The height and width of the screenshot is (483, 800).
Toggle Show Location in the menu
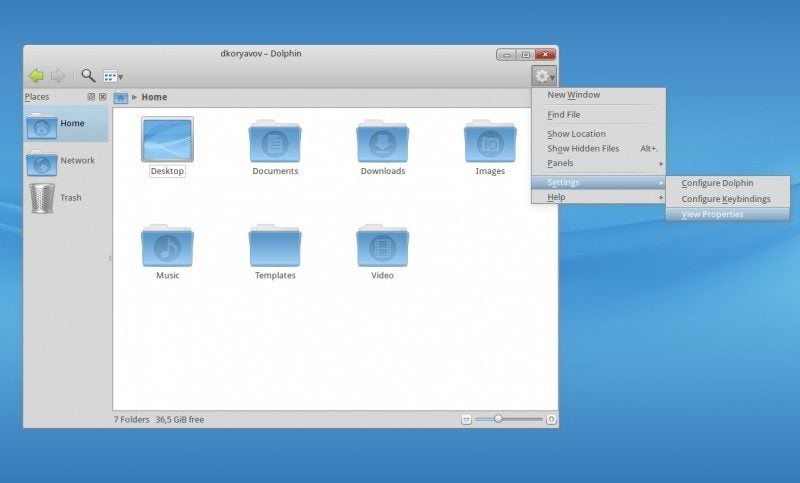[x=576, y=134]
